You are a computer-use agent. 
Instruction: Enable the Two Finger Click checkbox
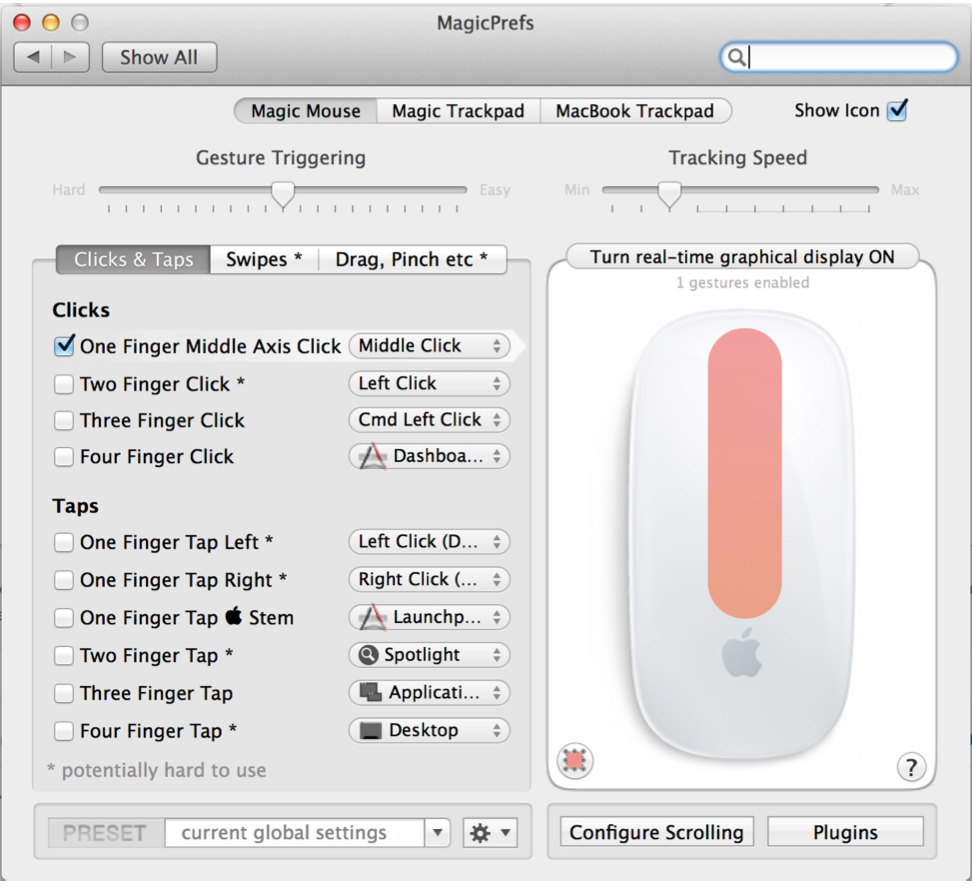pos(64,384)
